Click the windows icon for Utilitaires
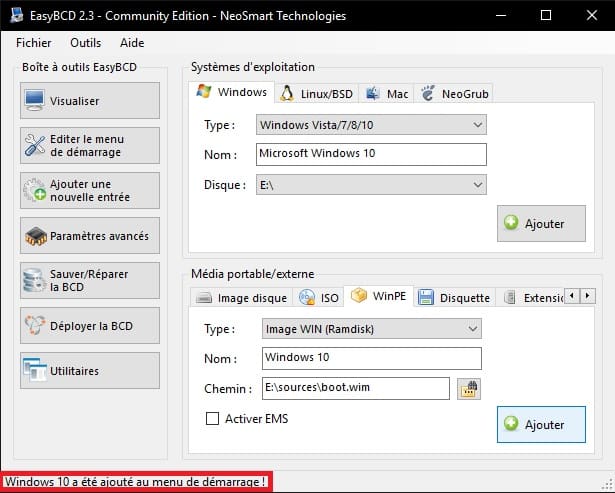Screen dimensions: 615x493 pos(34,370)
